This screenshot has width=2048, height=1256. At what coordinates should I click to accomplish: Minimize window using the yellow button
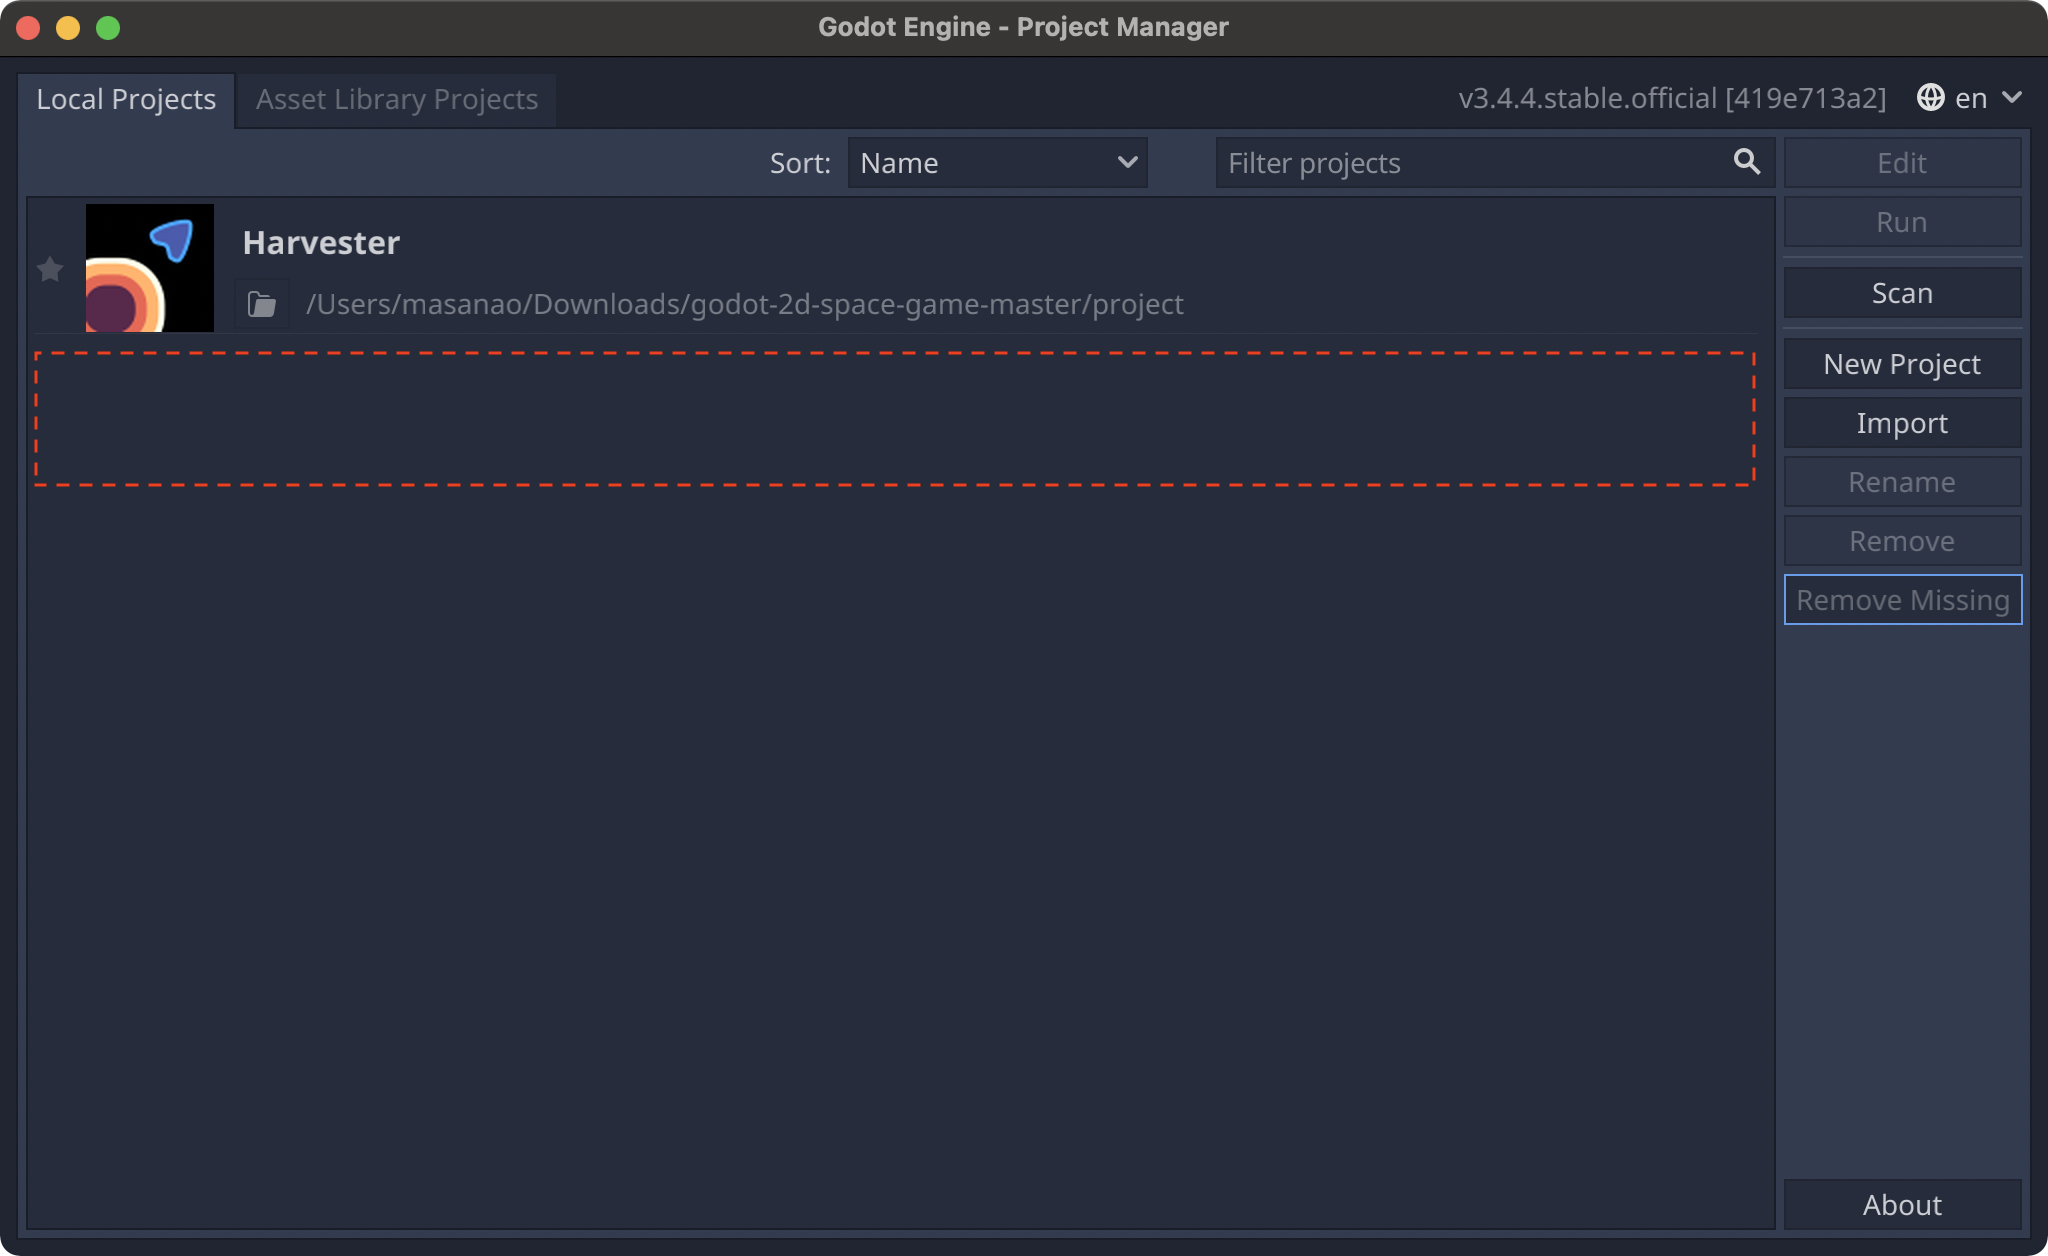coord(68,28)
